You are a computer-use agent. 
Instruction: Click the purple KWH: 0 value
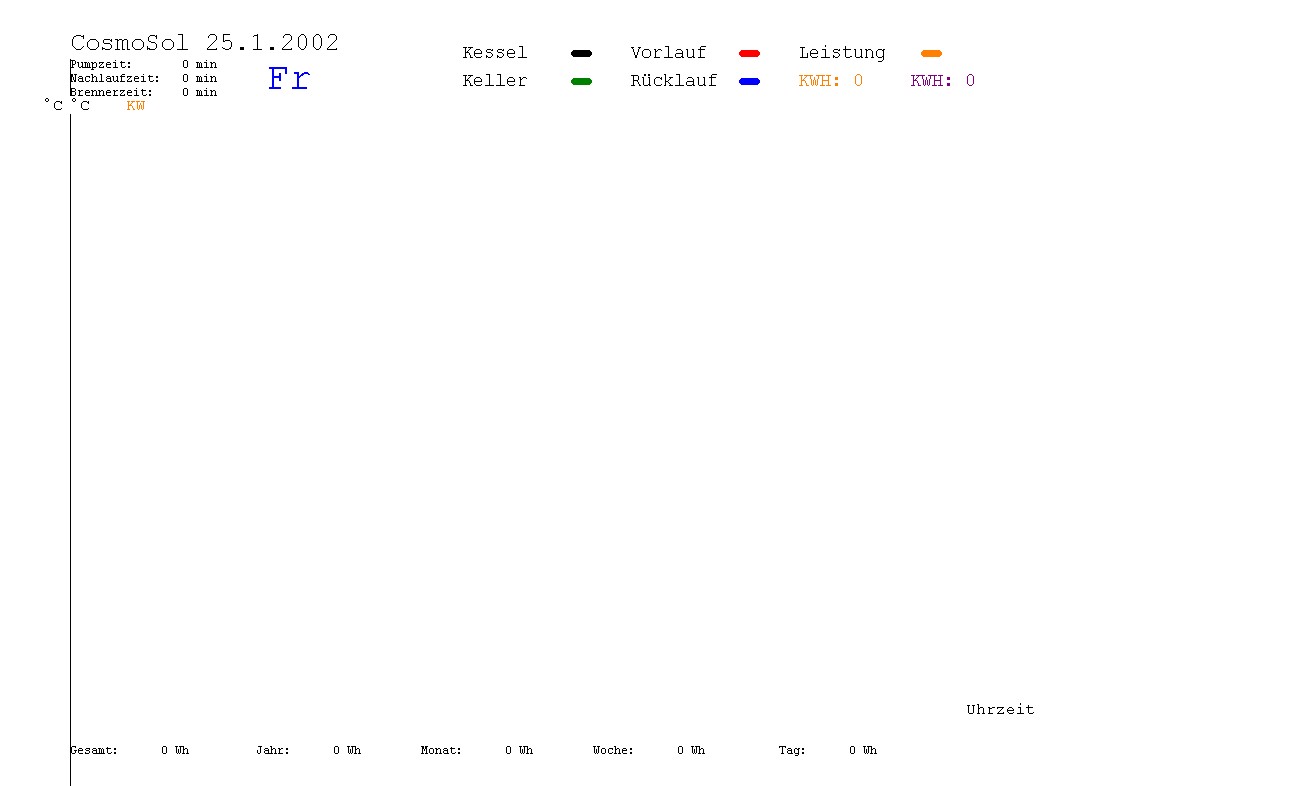pyautogui.click(x=942, y=81)
